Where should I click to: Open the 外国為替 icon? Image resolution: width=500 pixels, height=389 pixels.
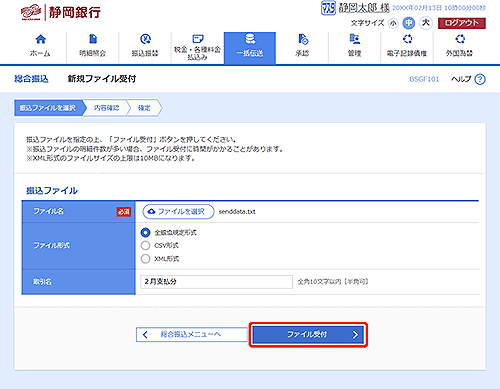pos(460,39)
